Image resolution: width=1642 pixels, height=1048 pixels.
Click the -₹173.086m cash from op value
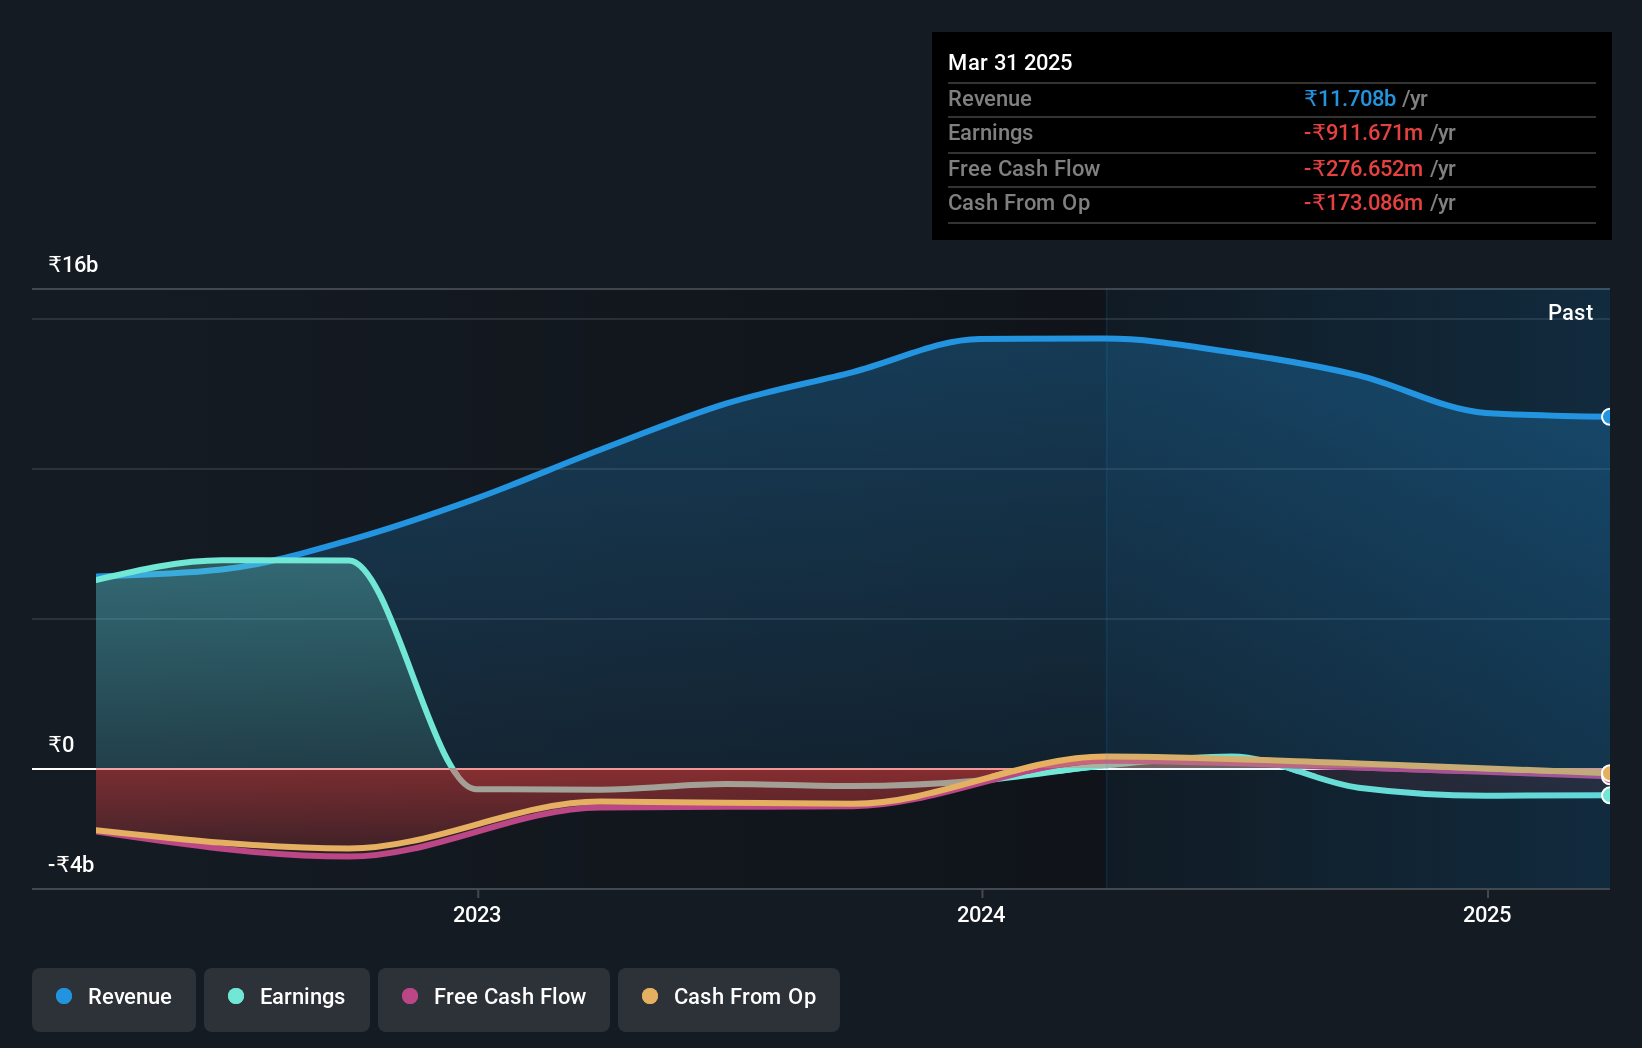(1363, 202)
